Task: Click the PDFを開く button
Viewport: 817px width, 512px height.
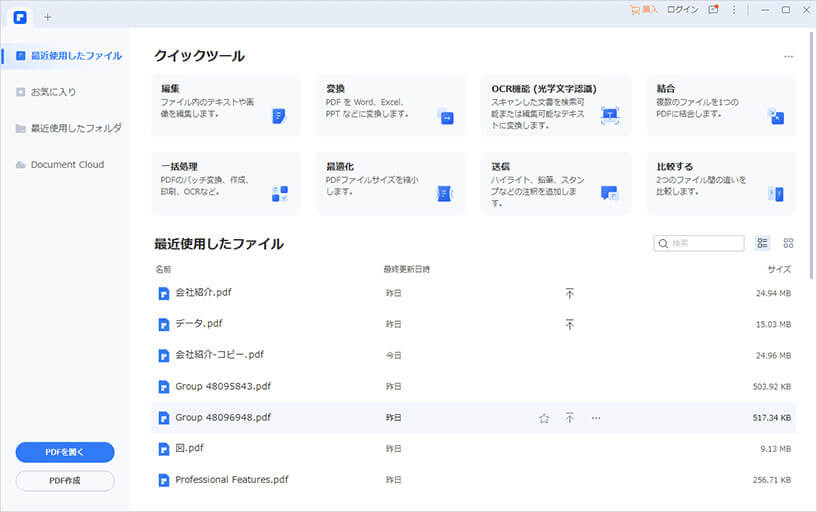Action: pos(65,452)
